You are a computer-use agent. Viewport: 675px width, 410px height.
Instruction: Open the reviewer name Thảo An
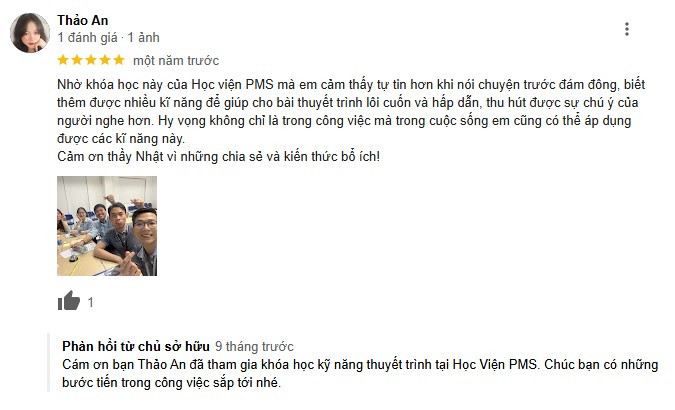pos(83,20)
